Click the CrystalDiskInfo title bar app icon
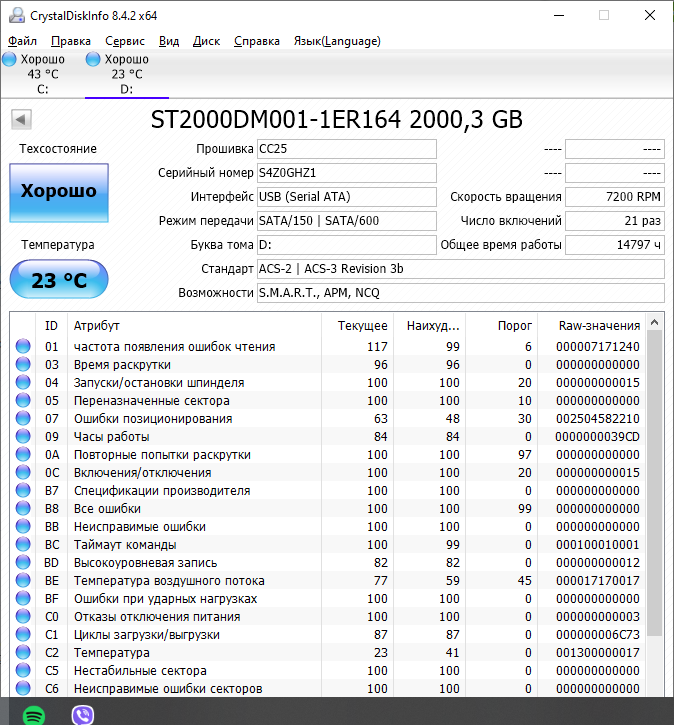Viewport: 675px width, 726px height. 14,16
